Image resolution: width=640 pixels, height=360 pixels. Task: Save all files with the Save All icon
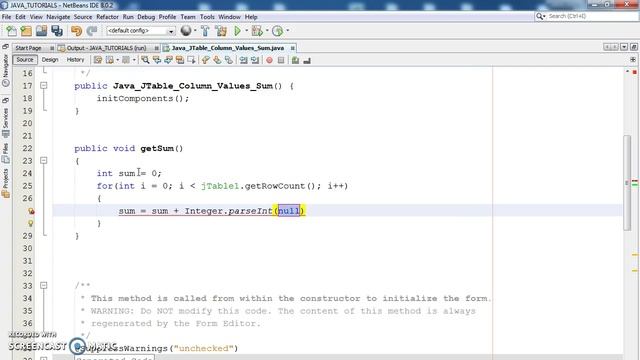(57, 31)
